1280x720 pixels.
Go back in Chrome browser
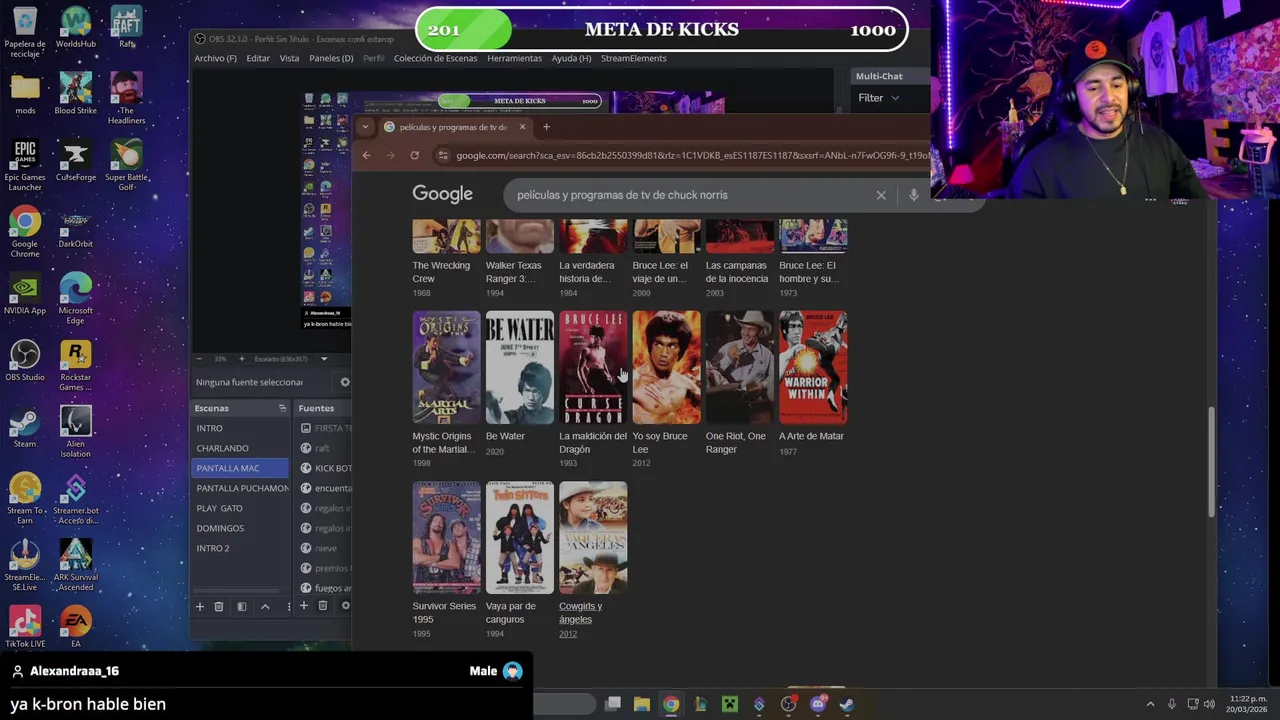coord(366,155)
